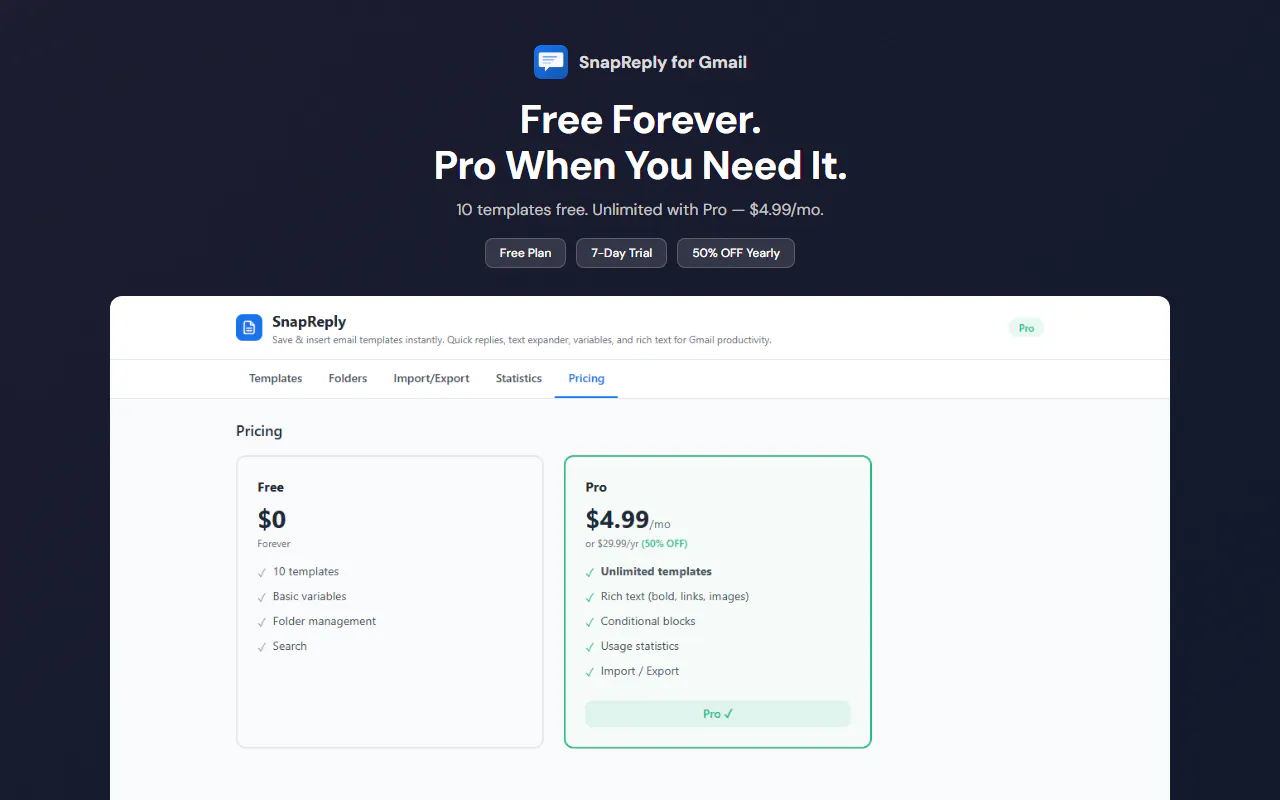Click the $0 price text
1280x800 pixels.
(272, 519)
